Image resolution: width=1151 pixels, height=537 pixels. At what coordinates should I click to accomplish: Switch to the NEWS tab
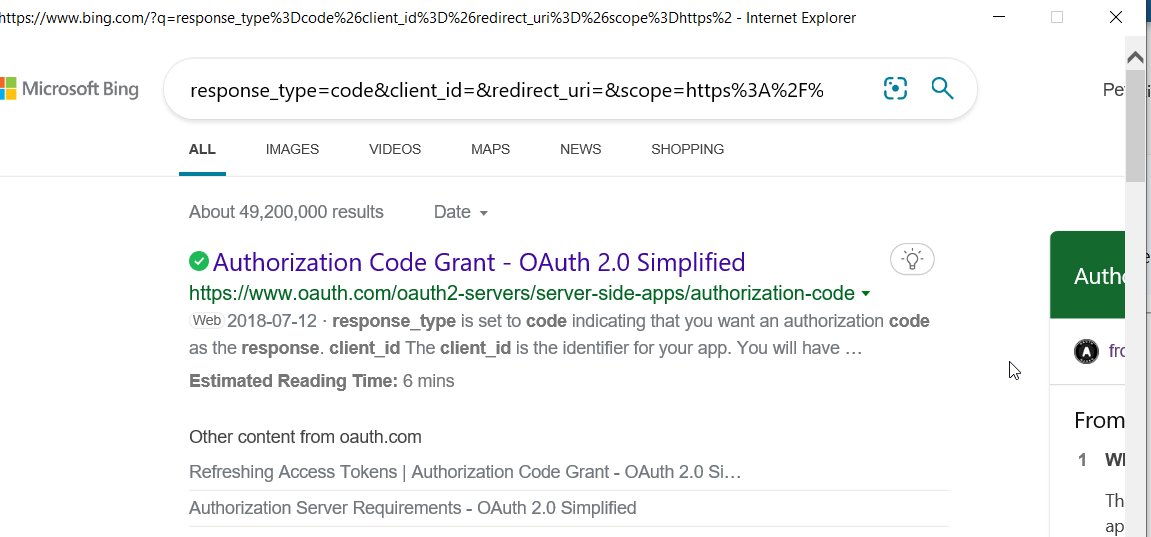click(581, 150)
